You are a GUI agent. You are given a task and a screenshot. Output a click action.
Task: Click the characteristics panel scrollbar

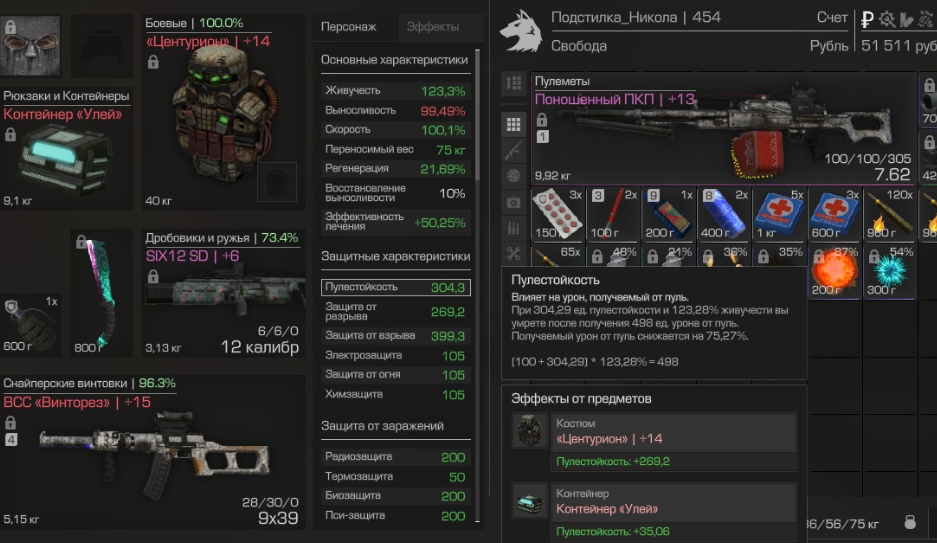coord(477,115)
